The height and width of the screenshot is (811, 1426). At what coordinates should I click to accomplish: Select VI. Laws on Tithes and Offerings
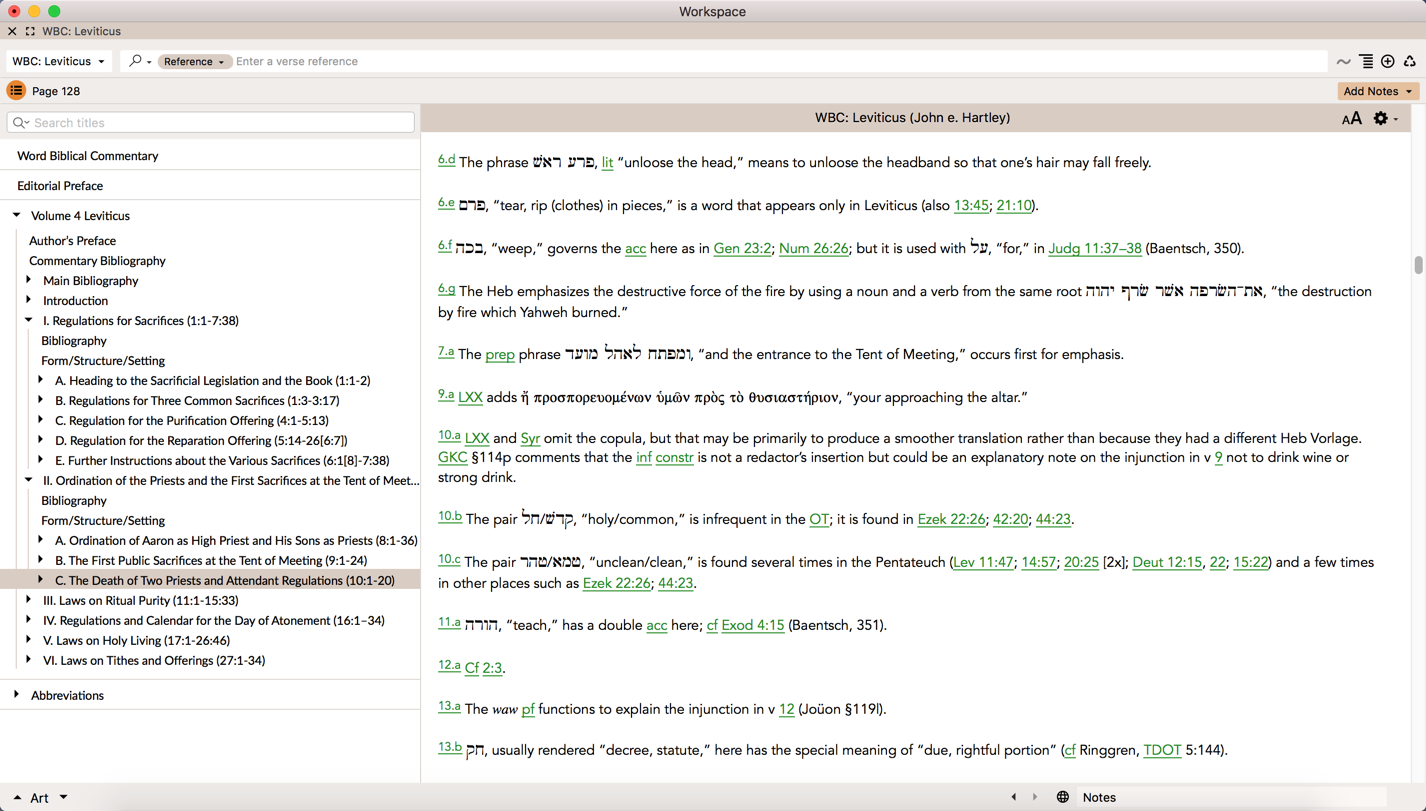tap(154, 661)
